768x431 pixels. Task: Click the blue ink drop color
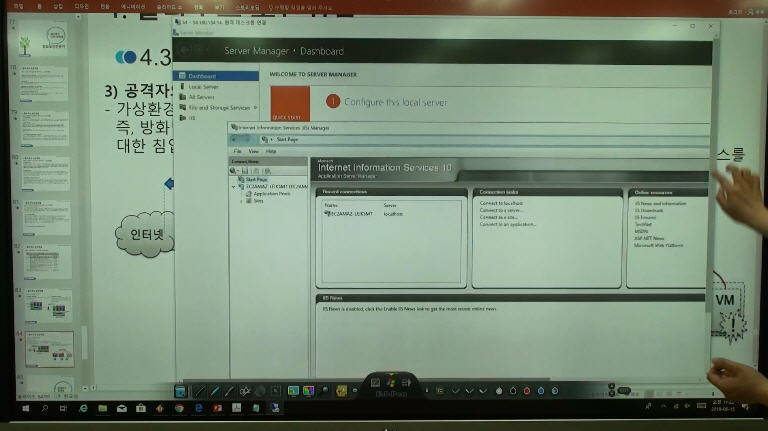(x=541, y=391)
